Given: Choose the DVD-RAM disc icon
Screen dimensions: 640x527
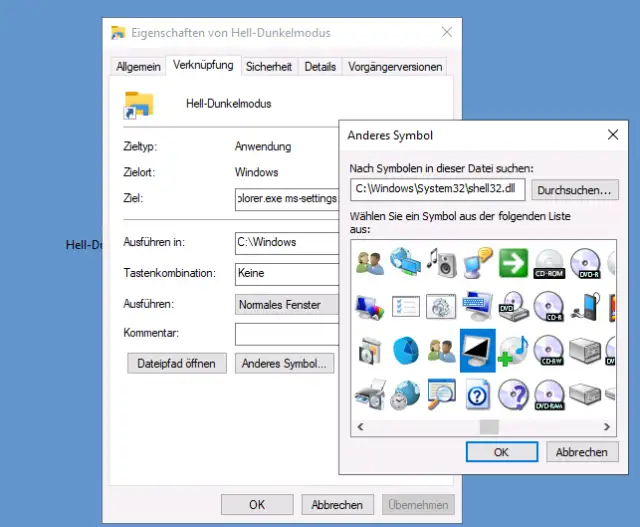Looking at the screenshot, I should coord(549,393).
